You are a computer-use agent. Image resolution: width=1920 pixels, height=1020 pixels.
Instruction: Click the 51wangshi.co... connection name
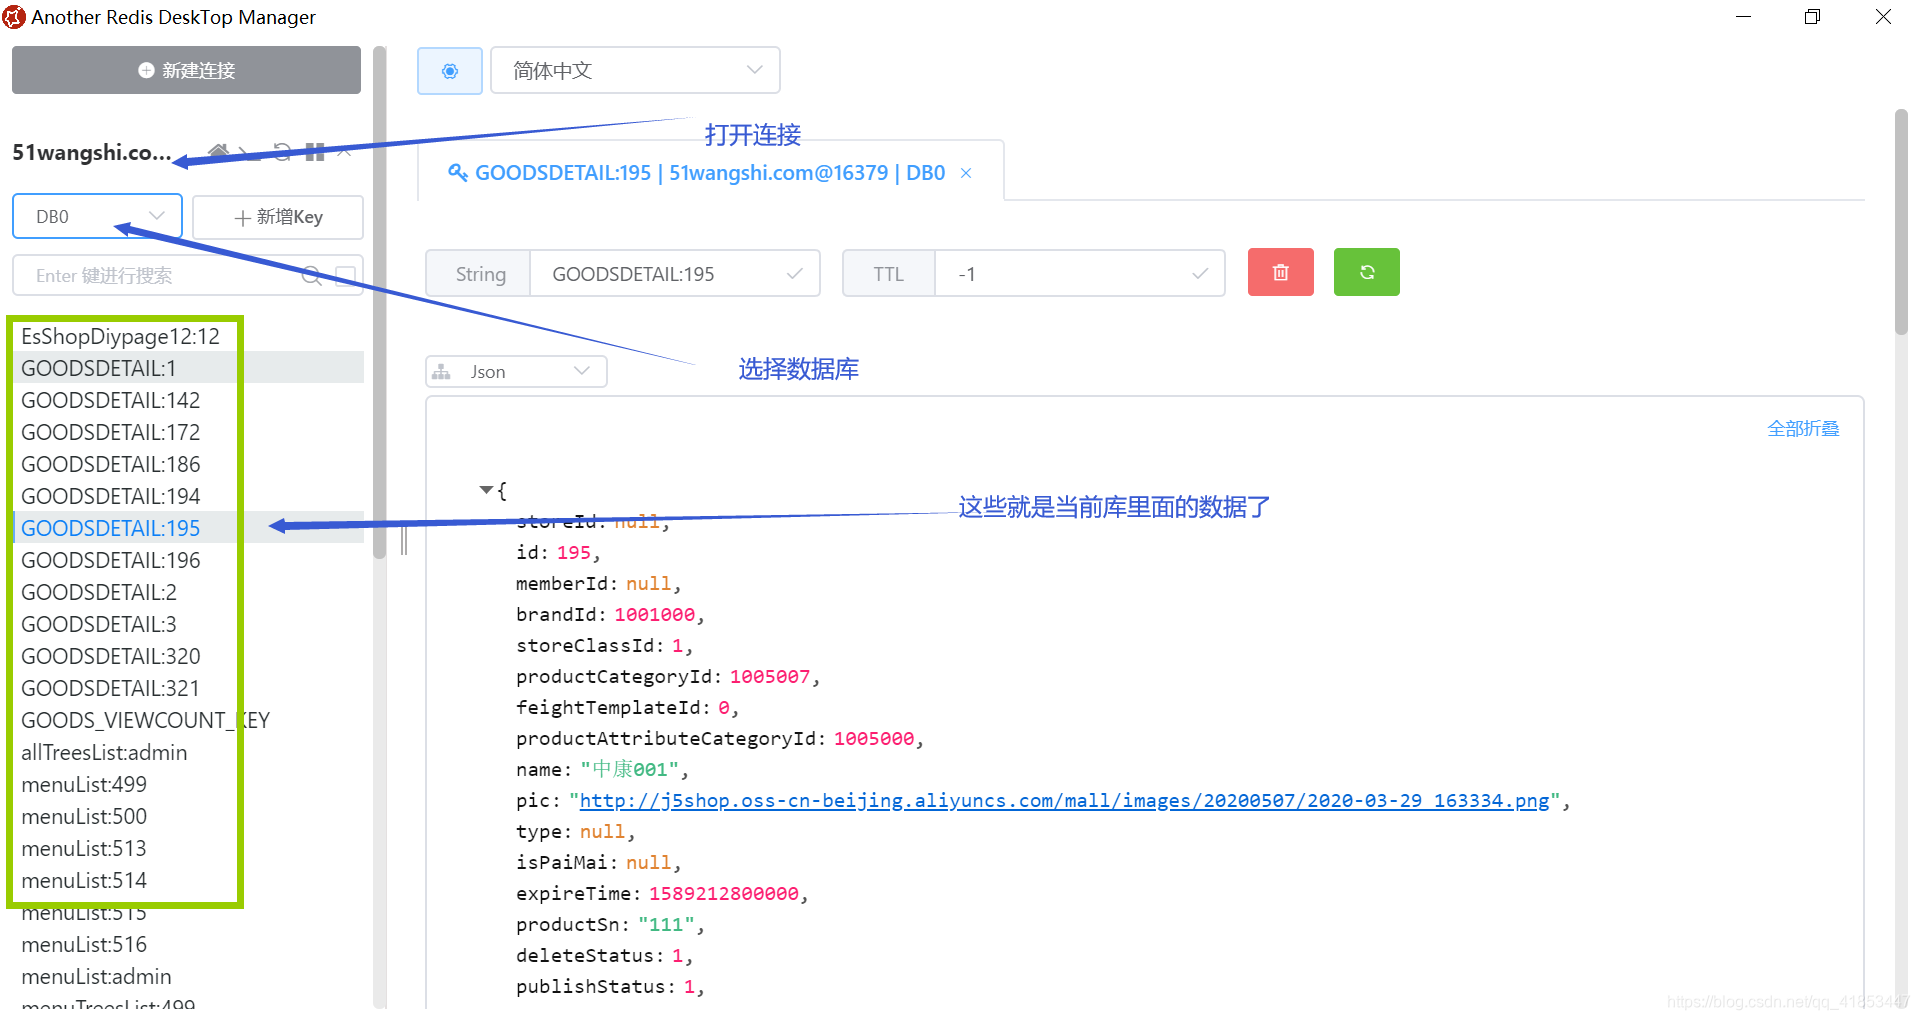point(91,152)
